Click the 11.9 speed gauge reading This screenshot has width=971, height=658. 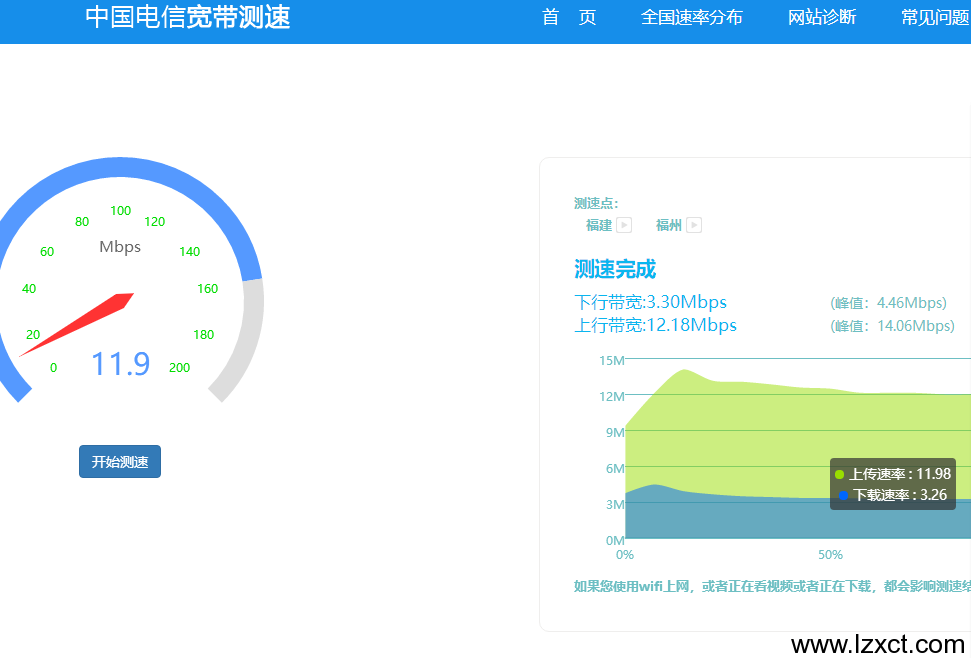tap(121, 364)
